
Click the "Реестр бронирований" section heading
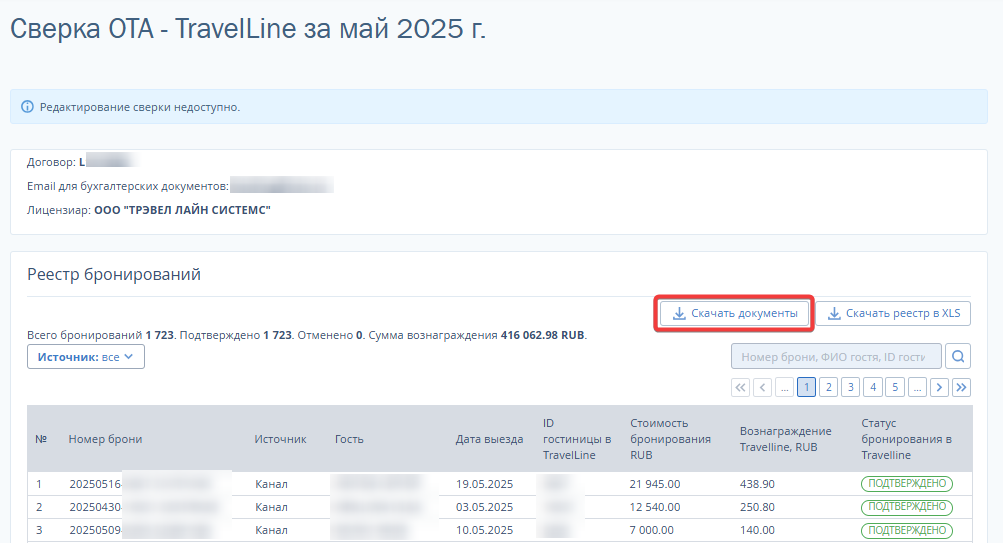coord(114,274)
